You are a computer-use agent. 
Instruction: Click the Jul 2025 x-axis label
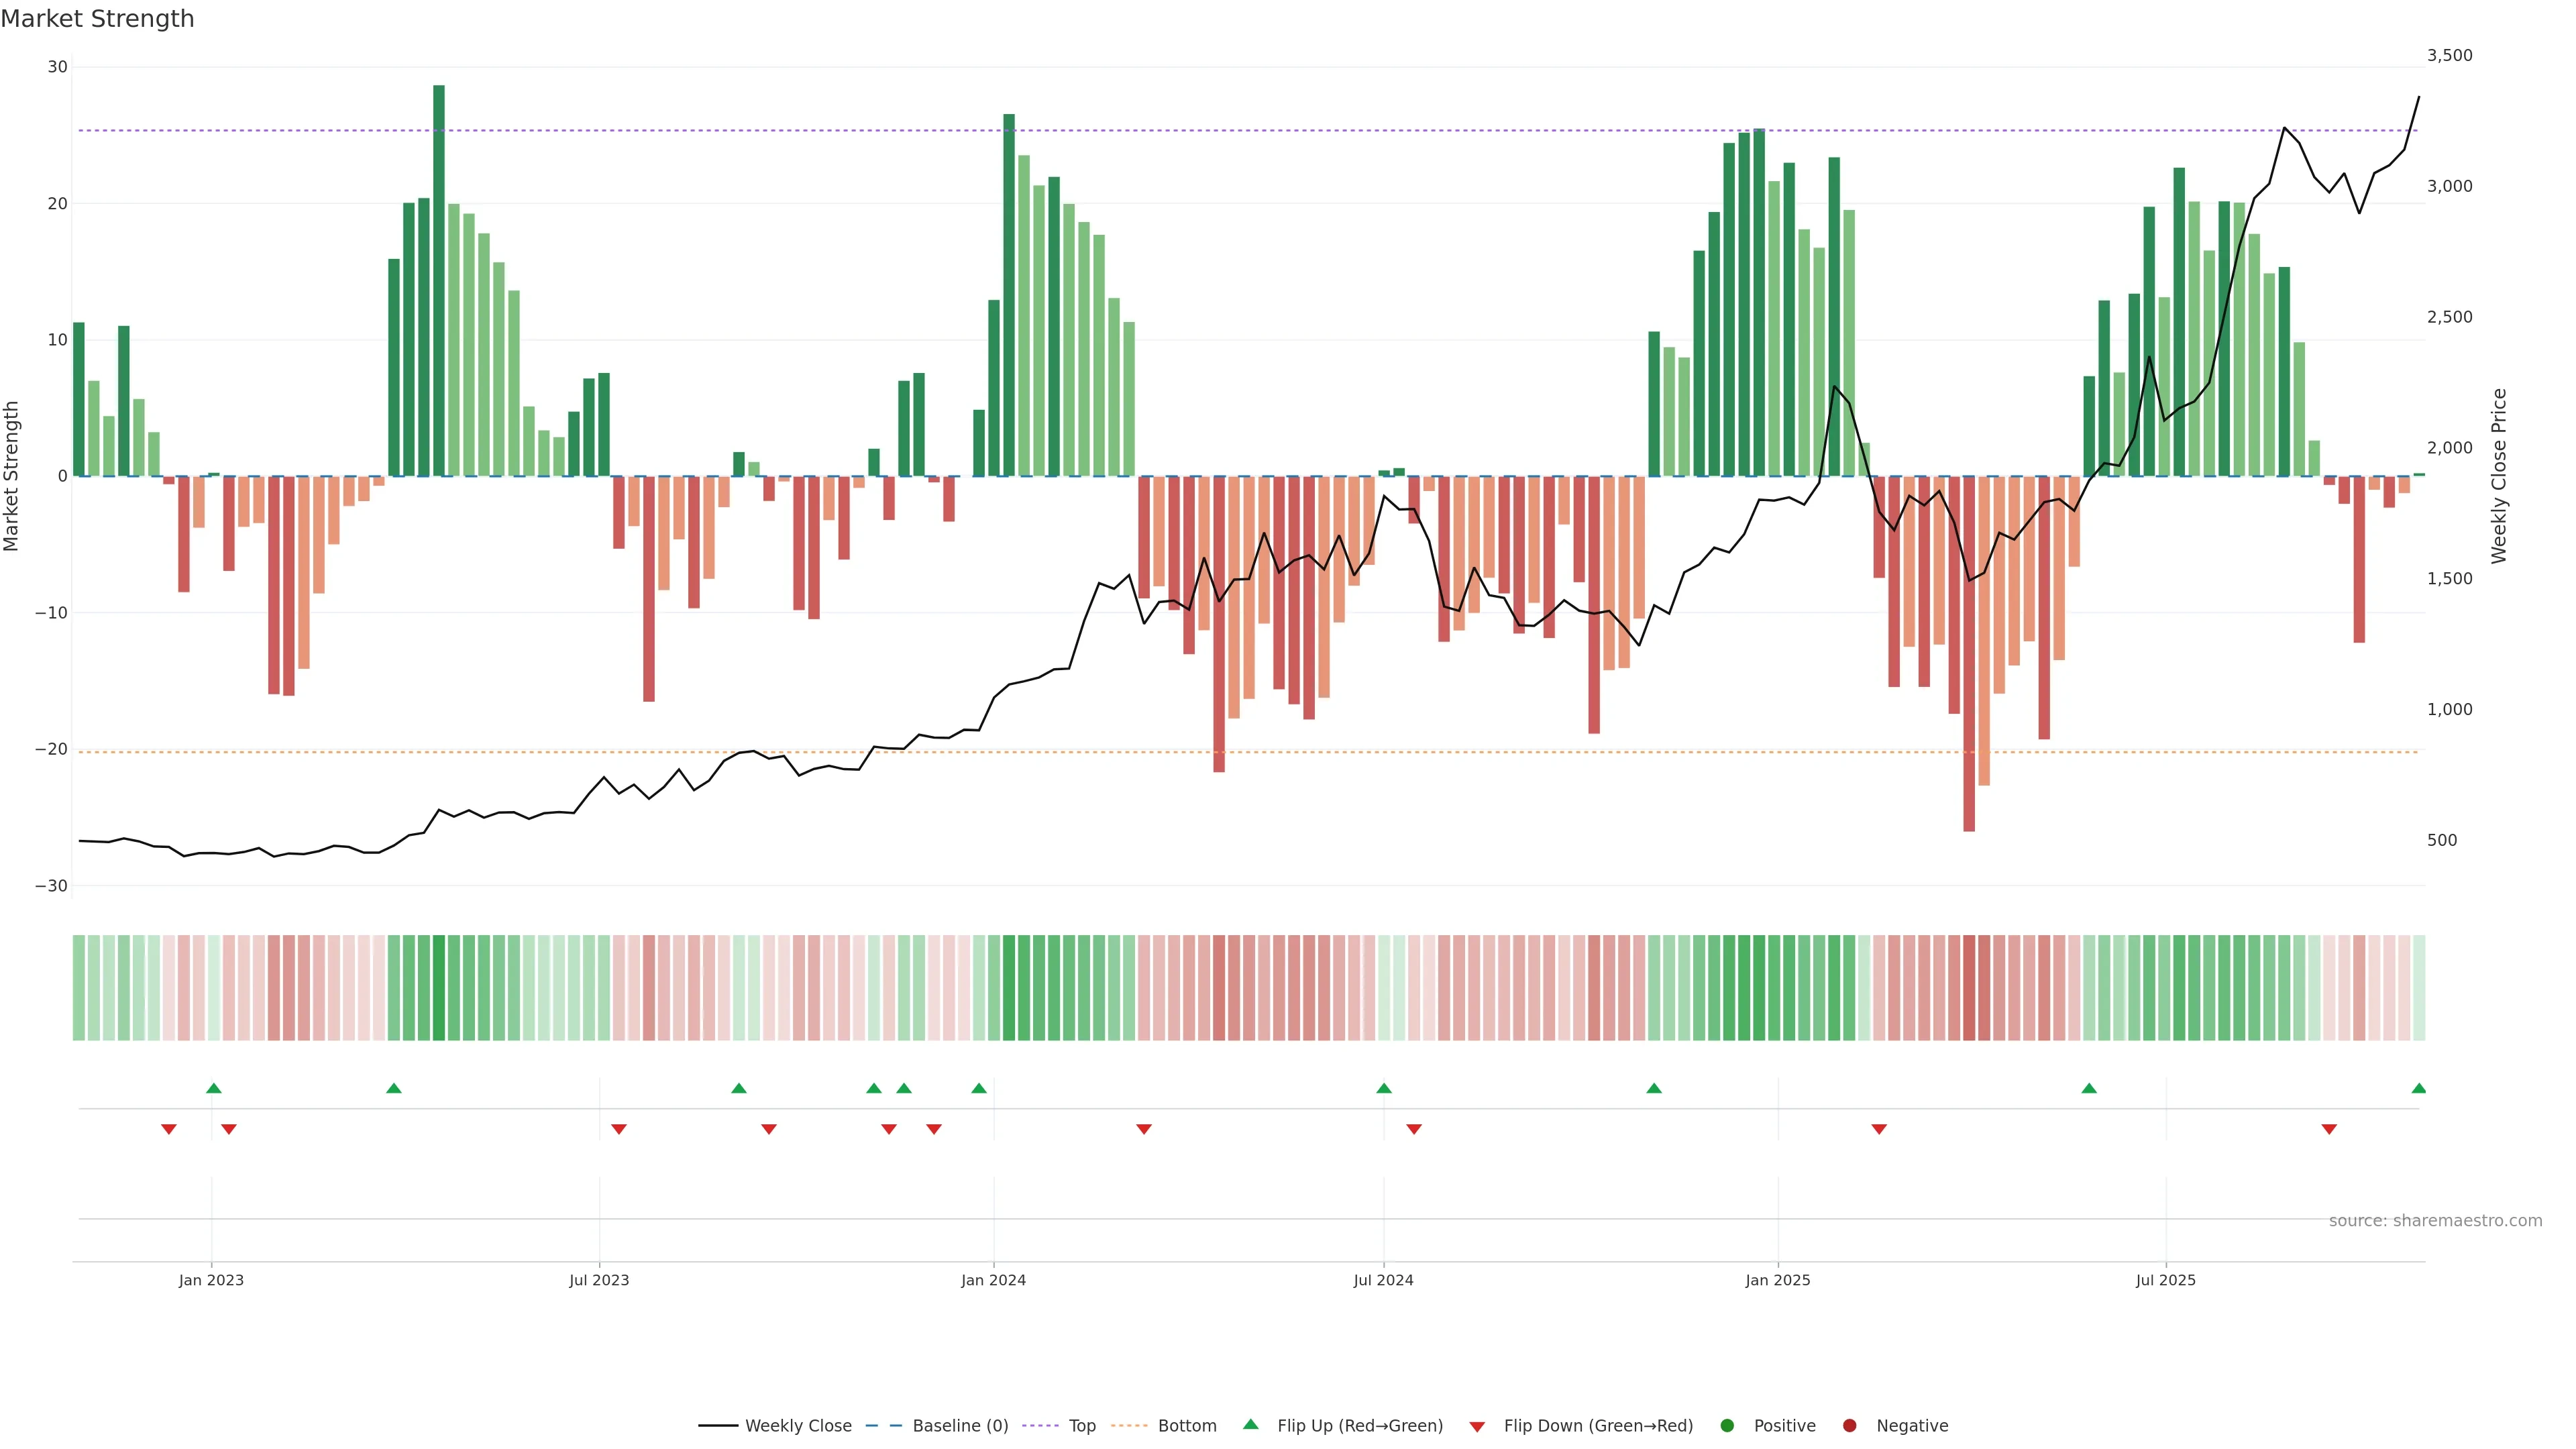[2165, 1280]
